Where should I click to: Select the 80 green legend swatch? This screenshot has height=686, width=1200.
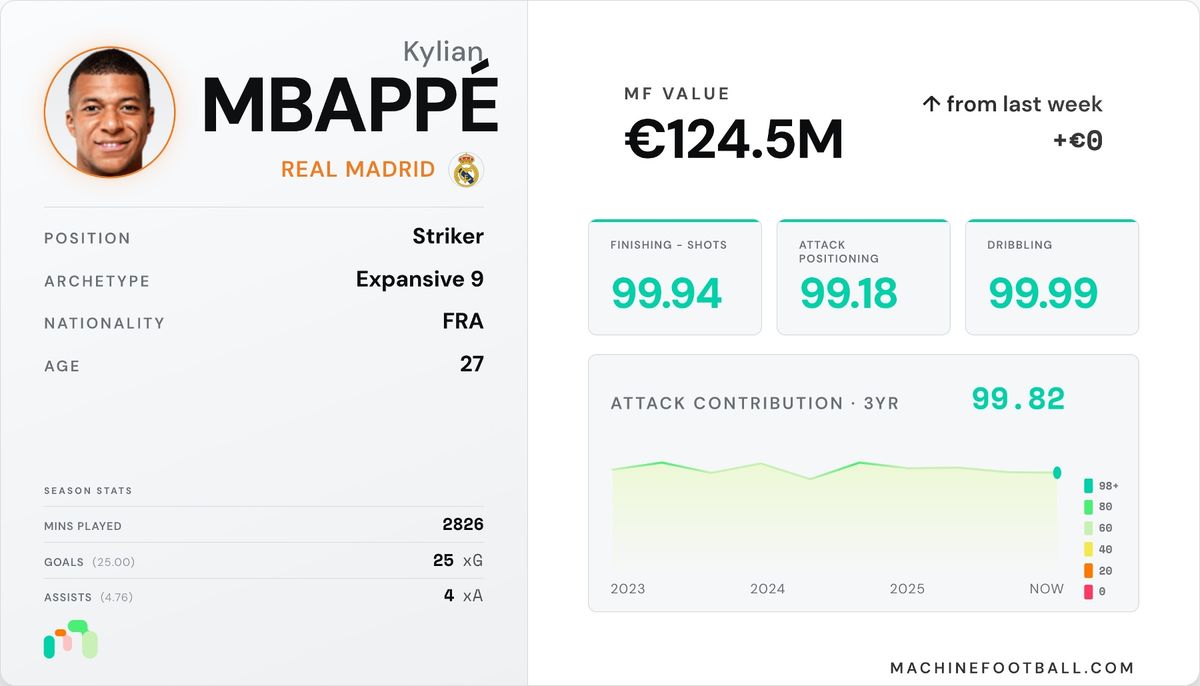click(x=1088, y=507)
